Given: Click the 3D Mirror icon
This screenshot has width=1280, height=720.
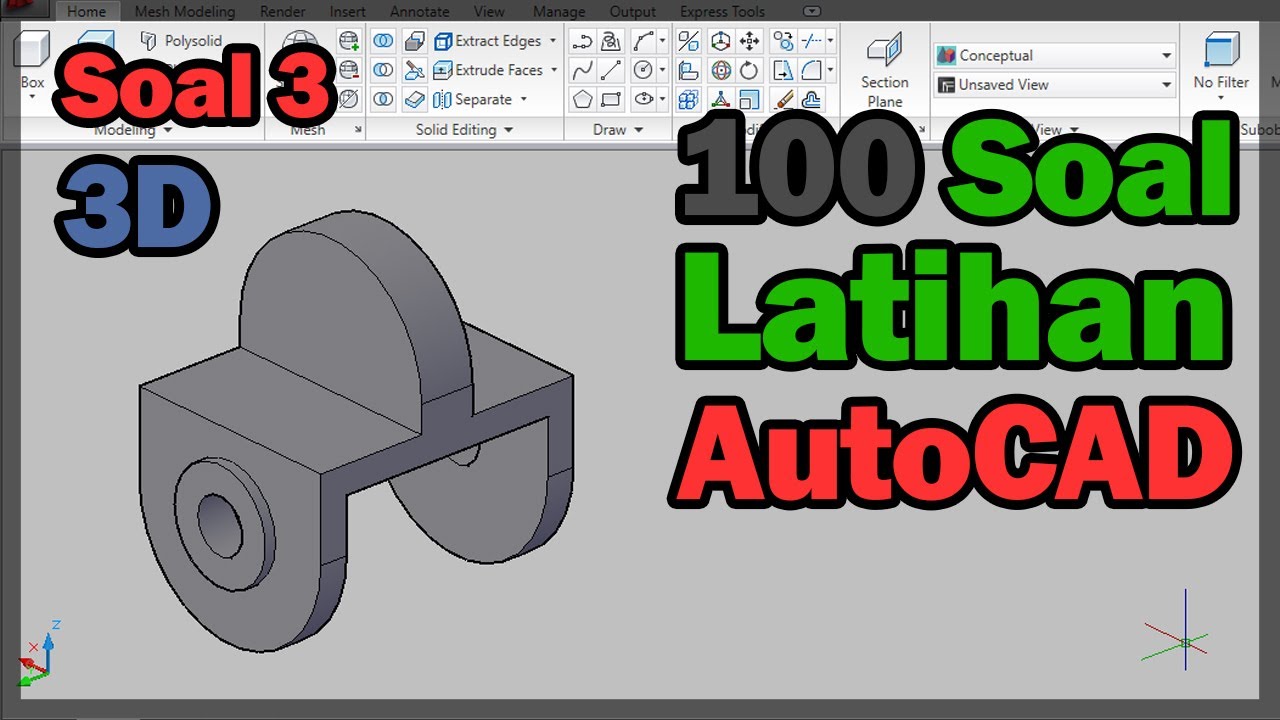Looking at the screenshot, I should 689,41.
